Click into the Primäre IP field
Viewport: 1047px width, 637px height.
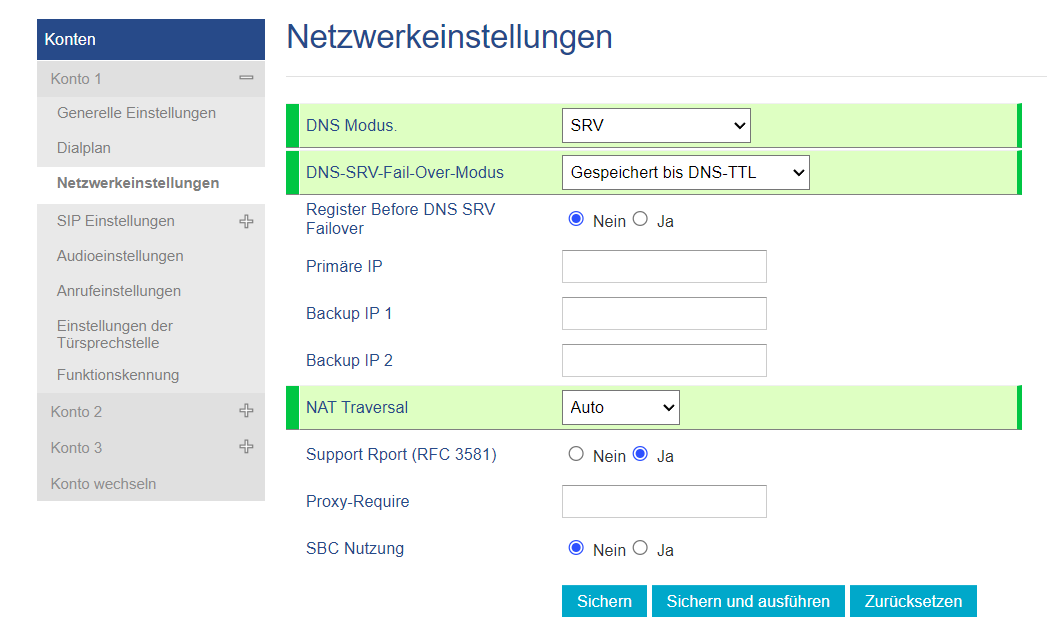tap(664, 267)
